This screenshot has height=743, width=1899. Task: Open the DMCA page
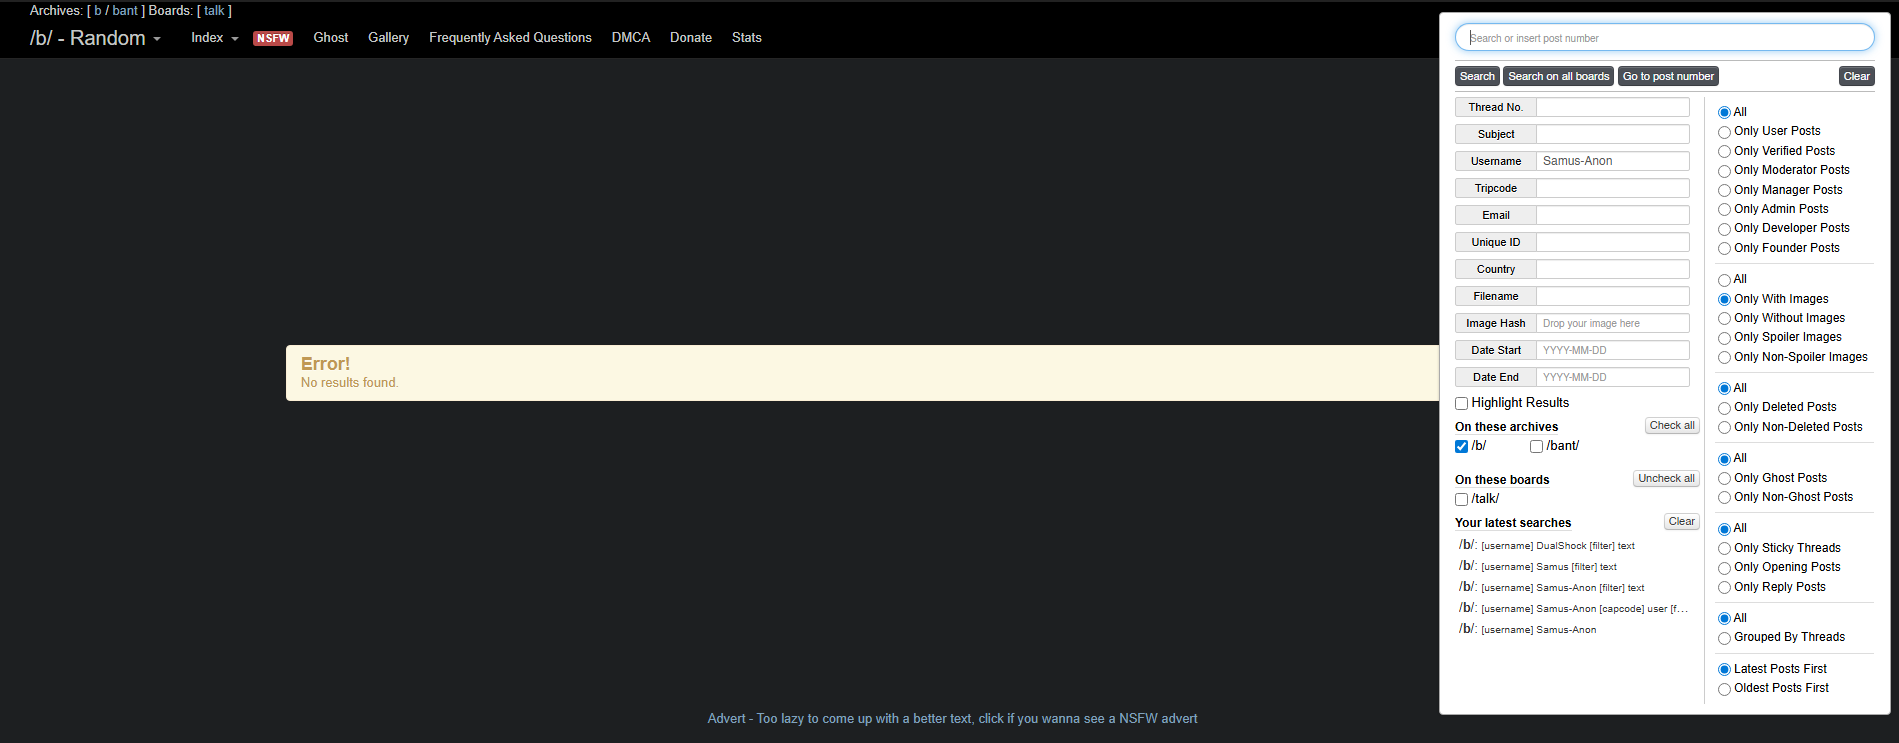click(x=631, y=38)
